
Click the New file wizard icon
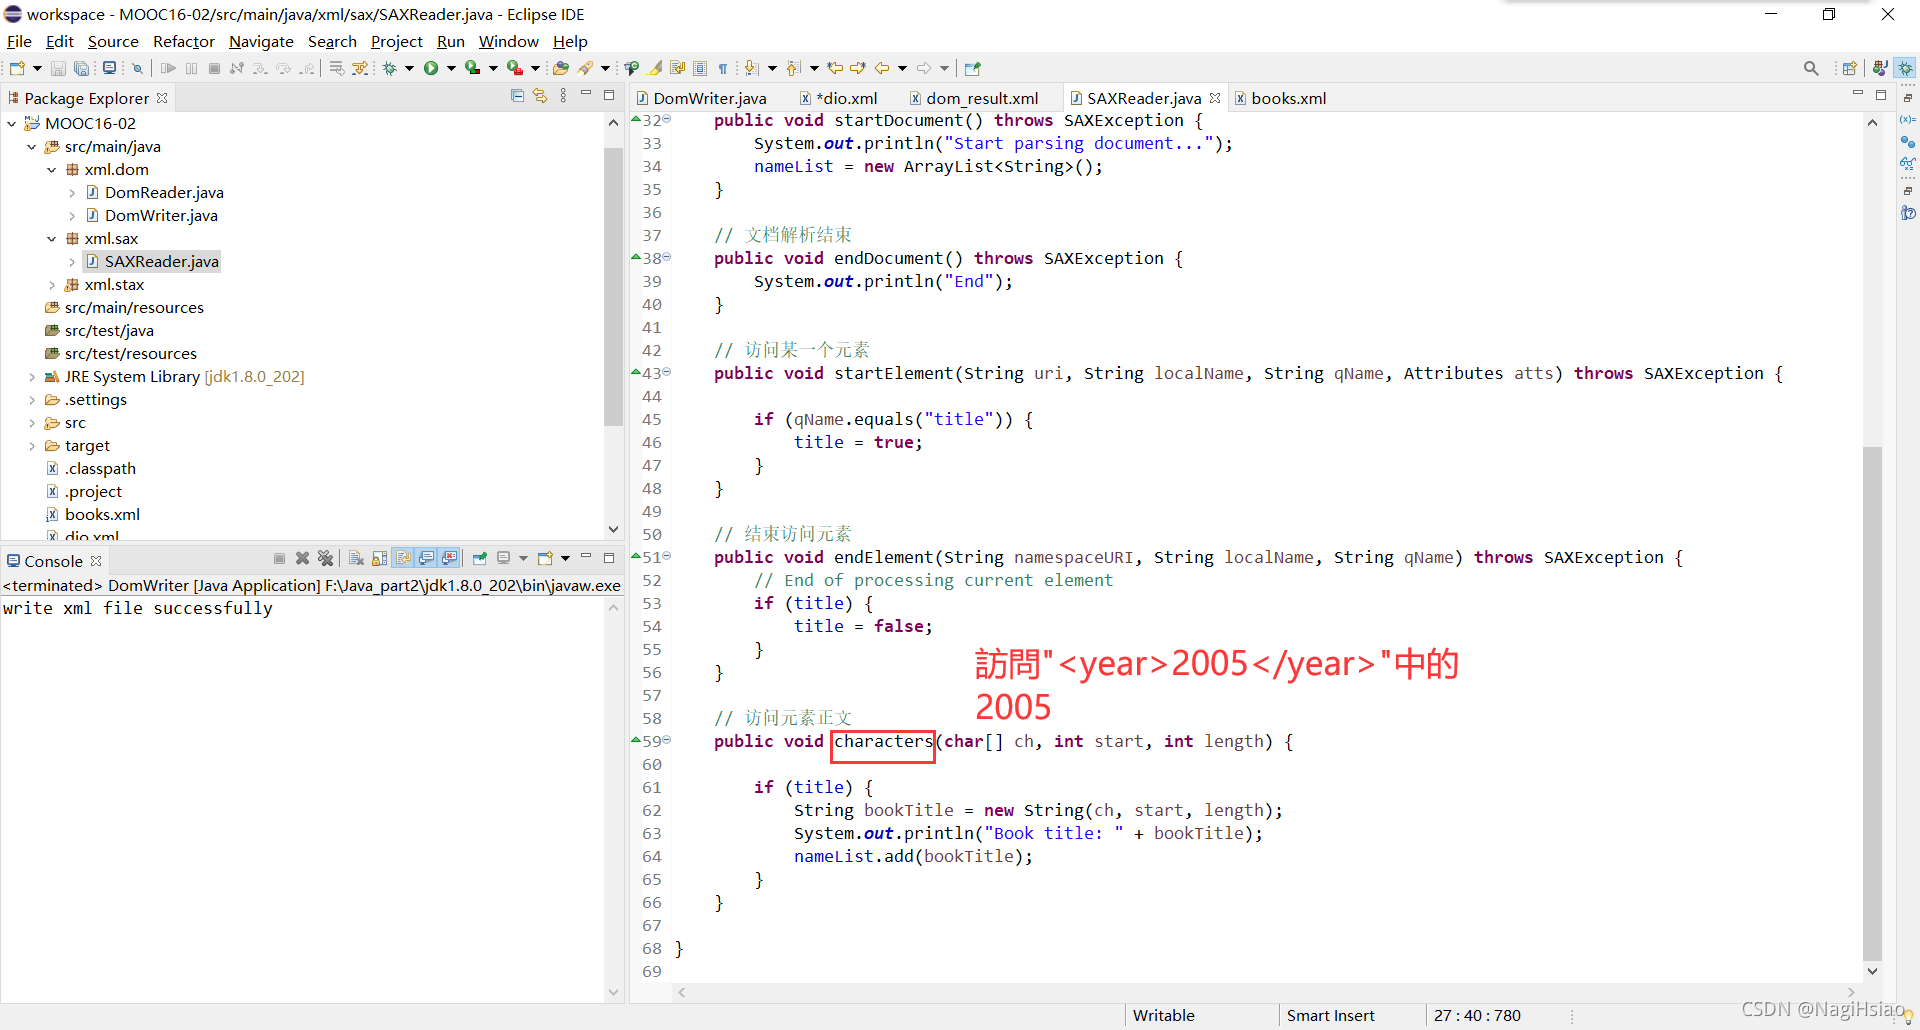click(x=17, y=68)
